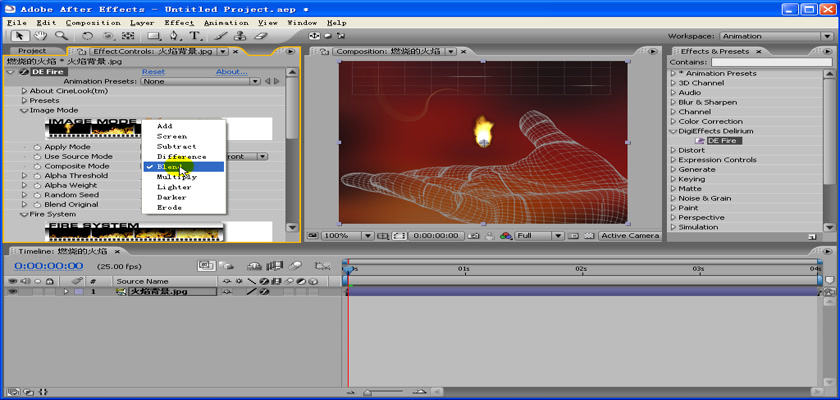Toggle title/action safe guides button
This screenshot has height=400, width=840.
[382, 236]
